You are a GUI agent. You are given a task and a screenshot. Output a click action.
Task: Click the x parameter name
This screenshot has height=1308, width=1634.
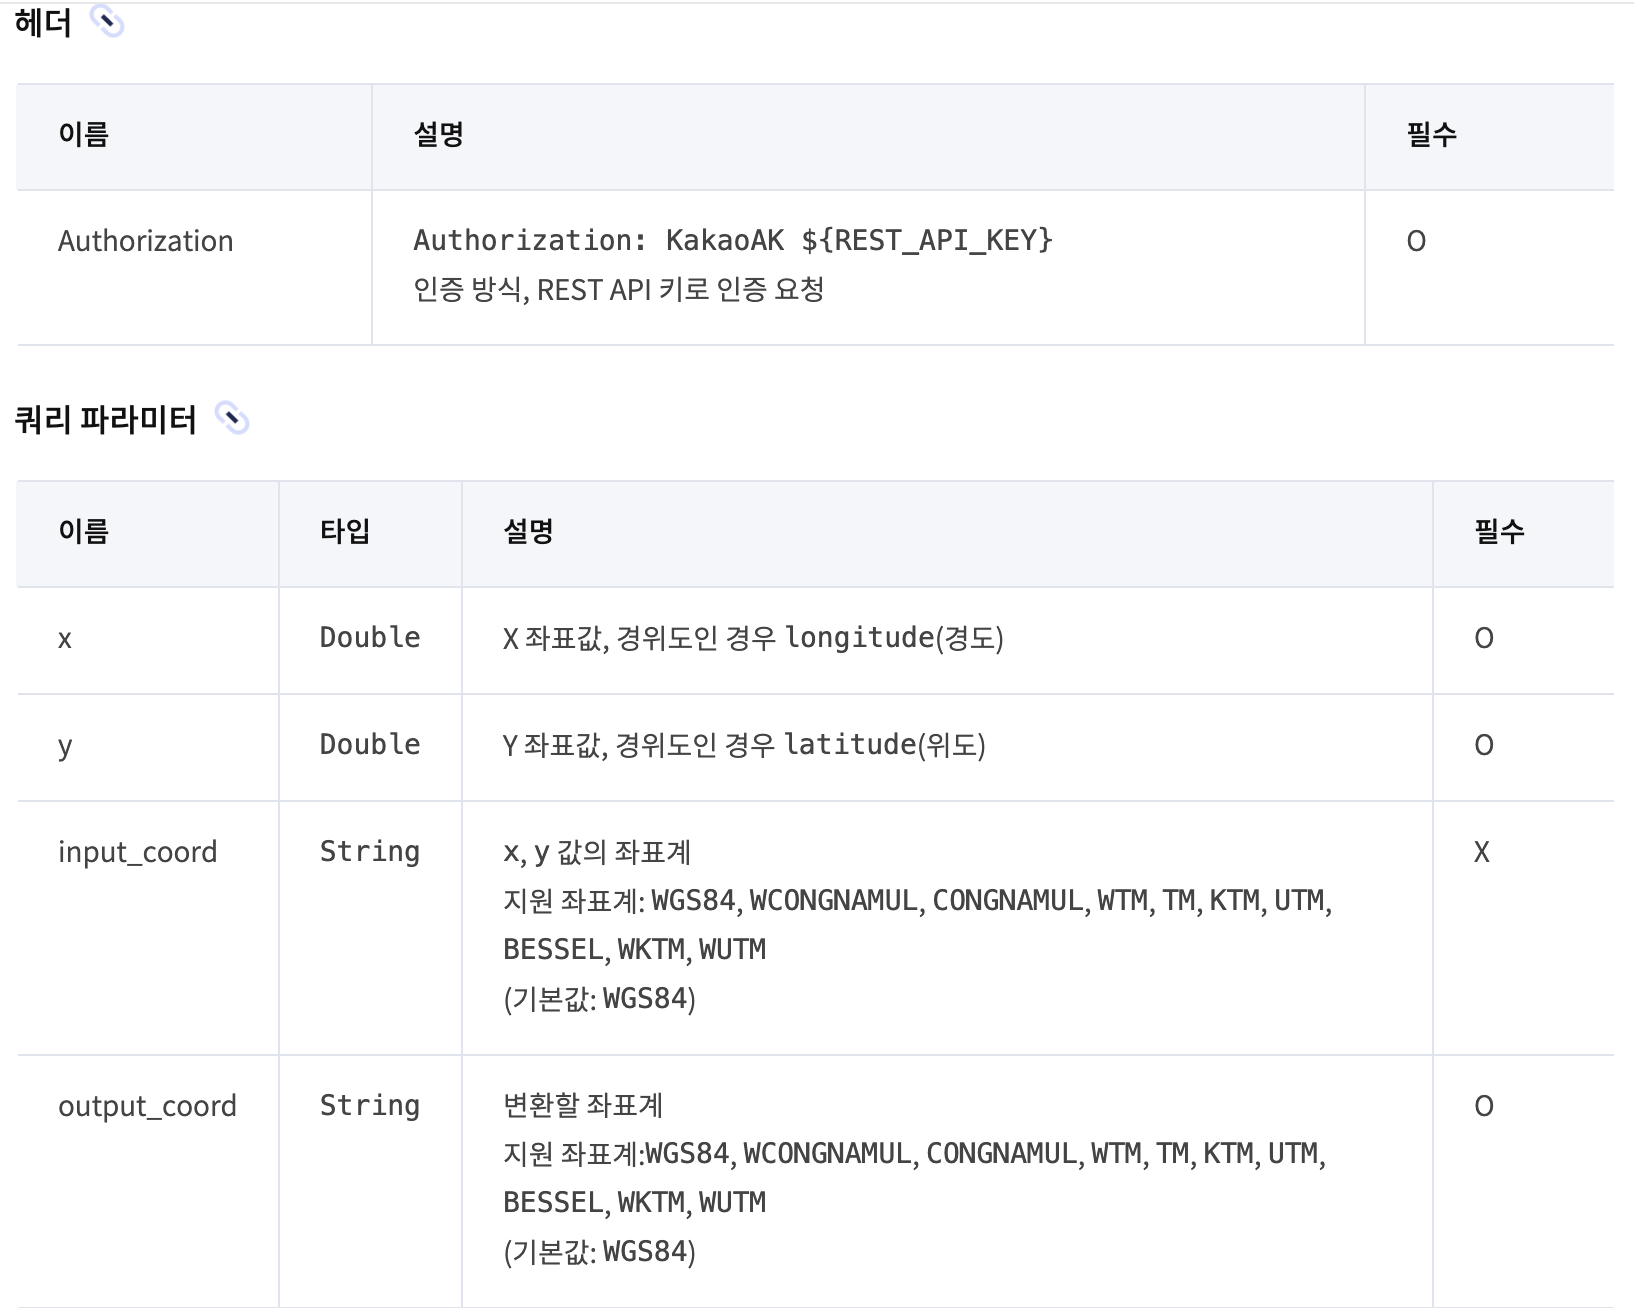click(65, 639)
